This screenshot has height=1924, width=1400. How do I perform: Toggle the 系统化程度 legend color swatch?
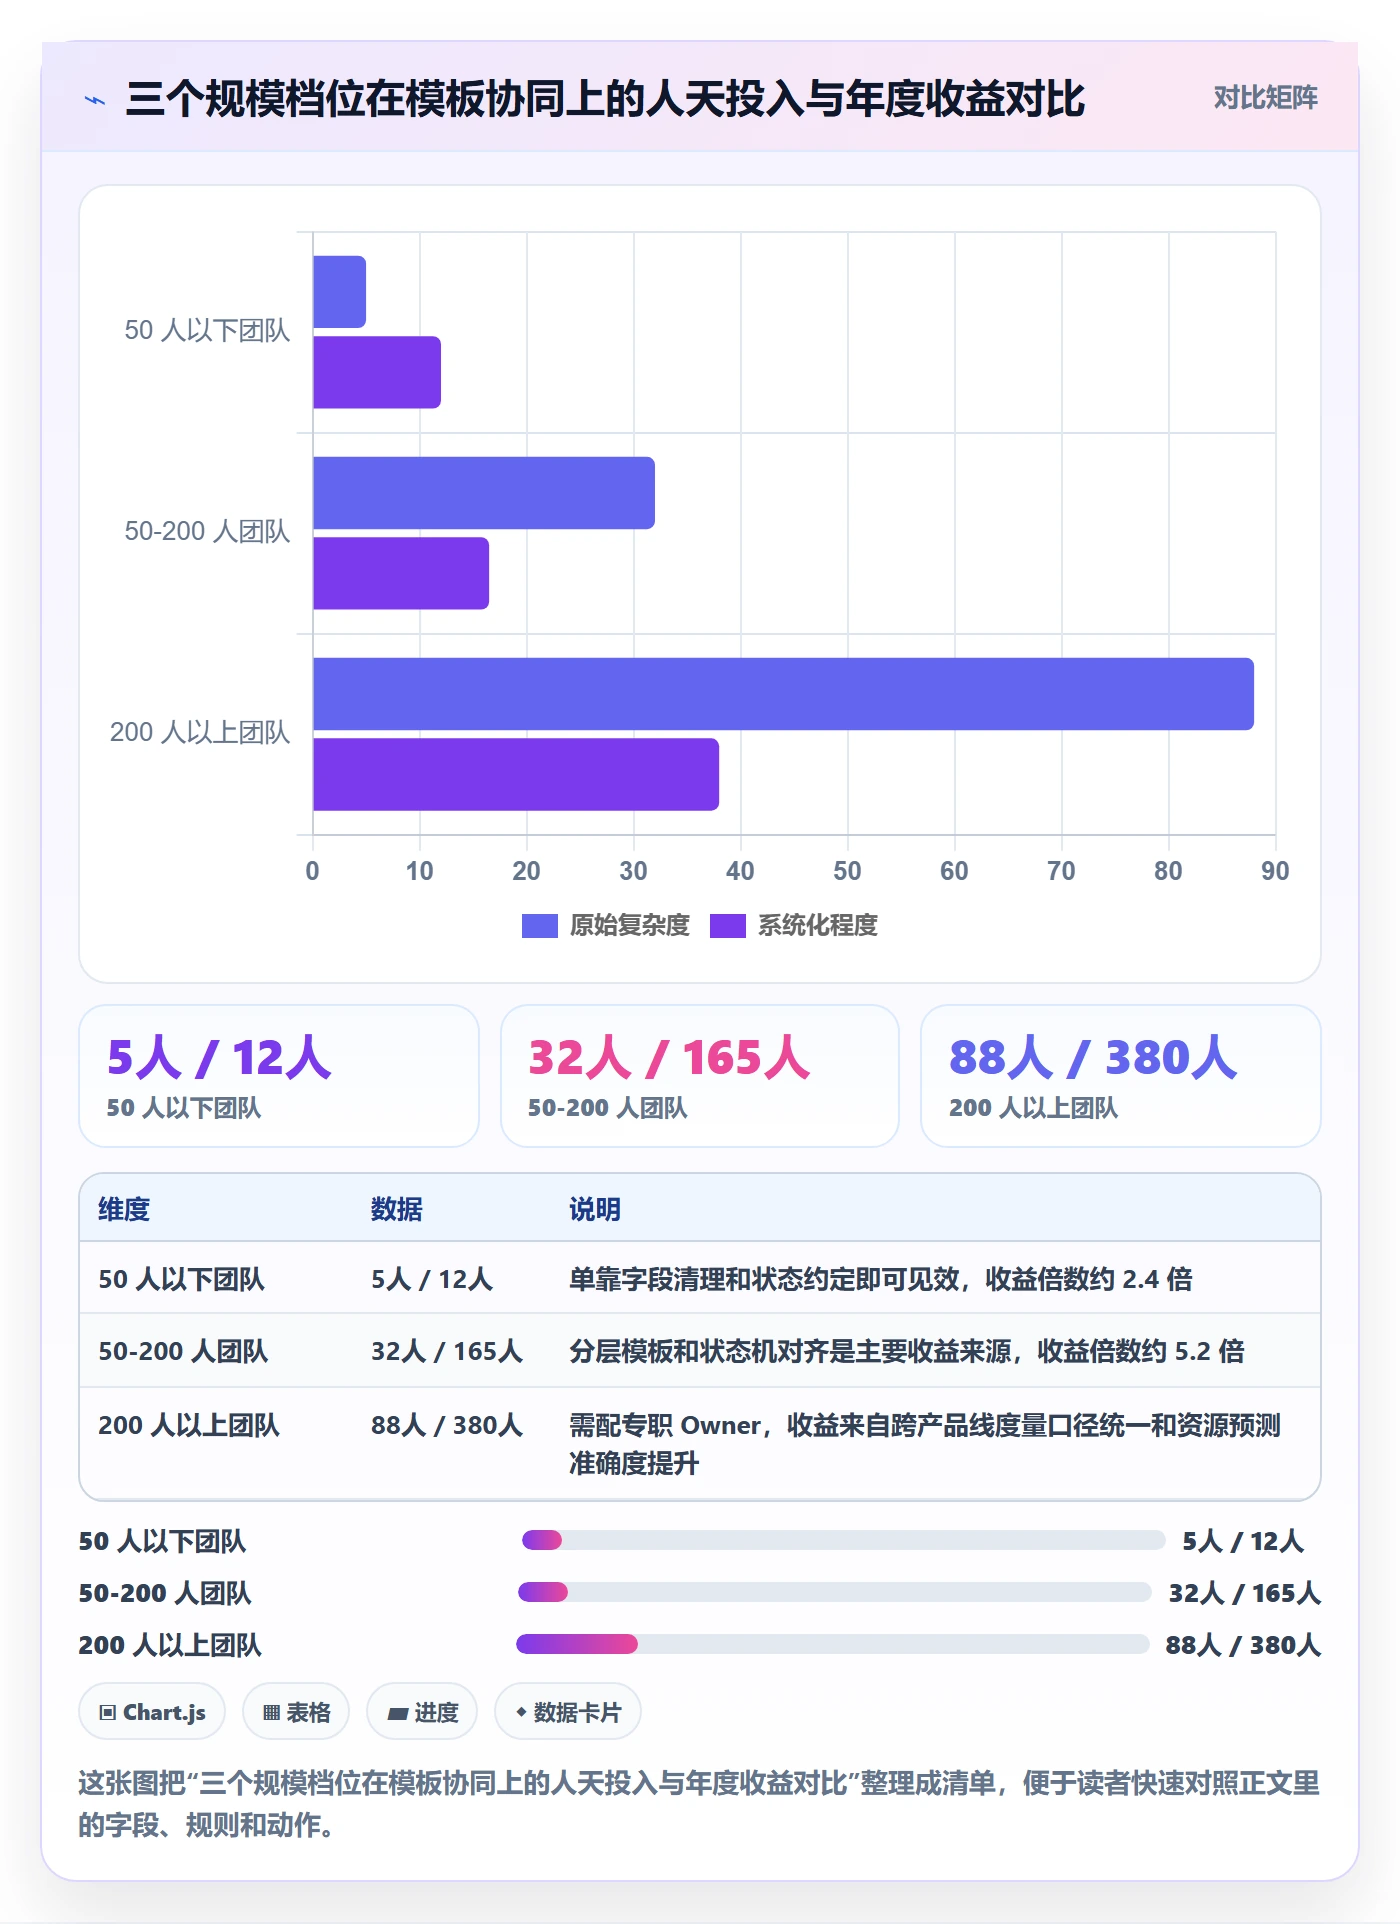coord(728,926)
